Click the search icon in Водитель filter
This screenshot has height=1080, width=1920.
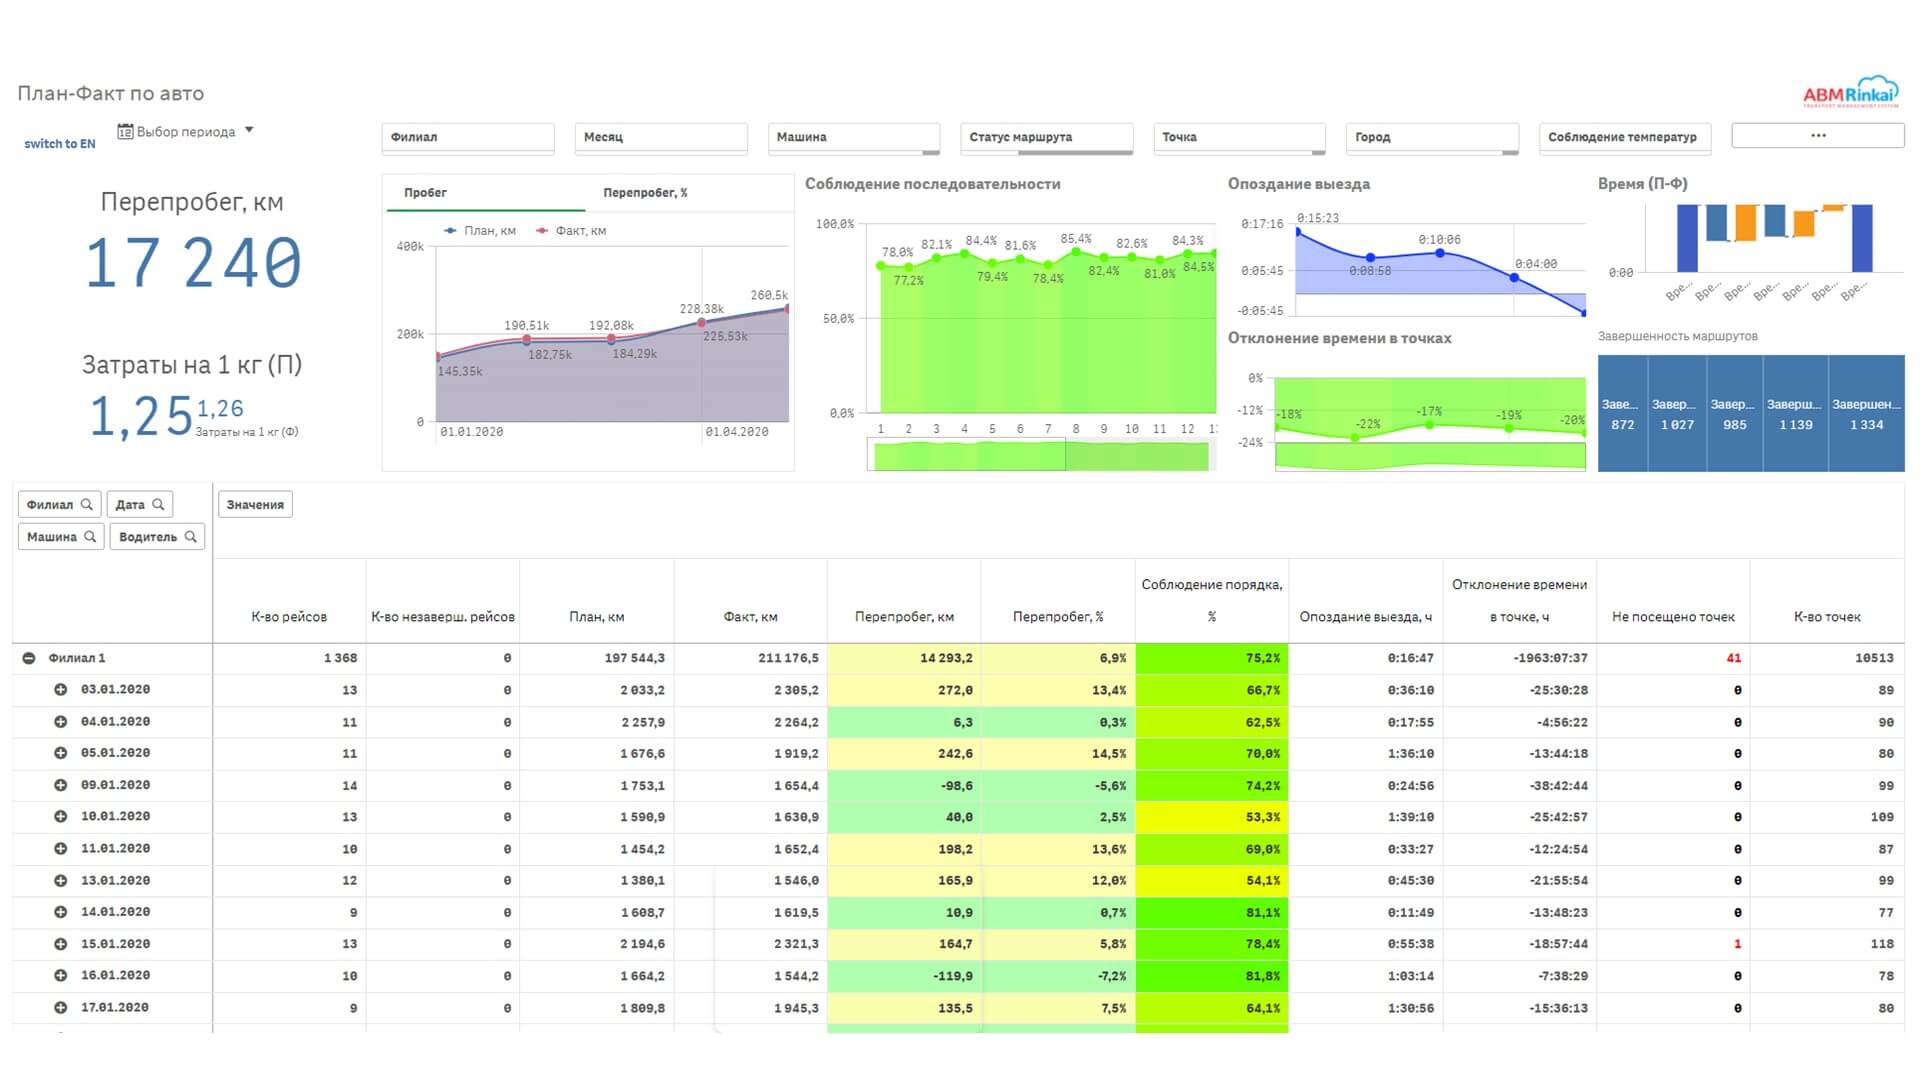(x=191, y=536)
